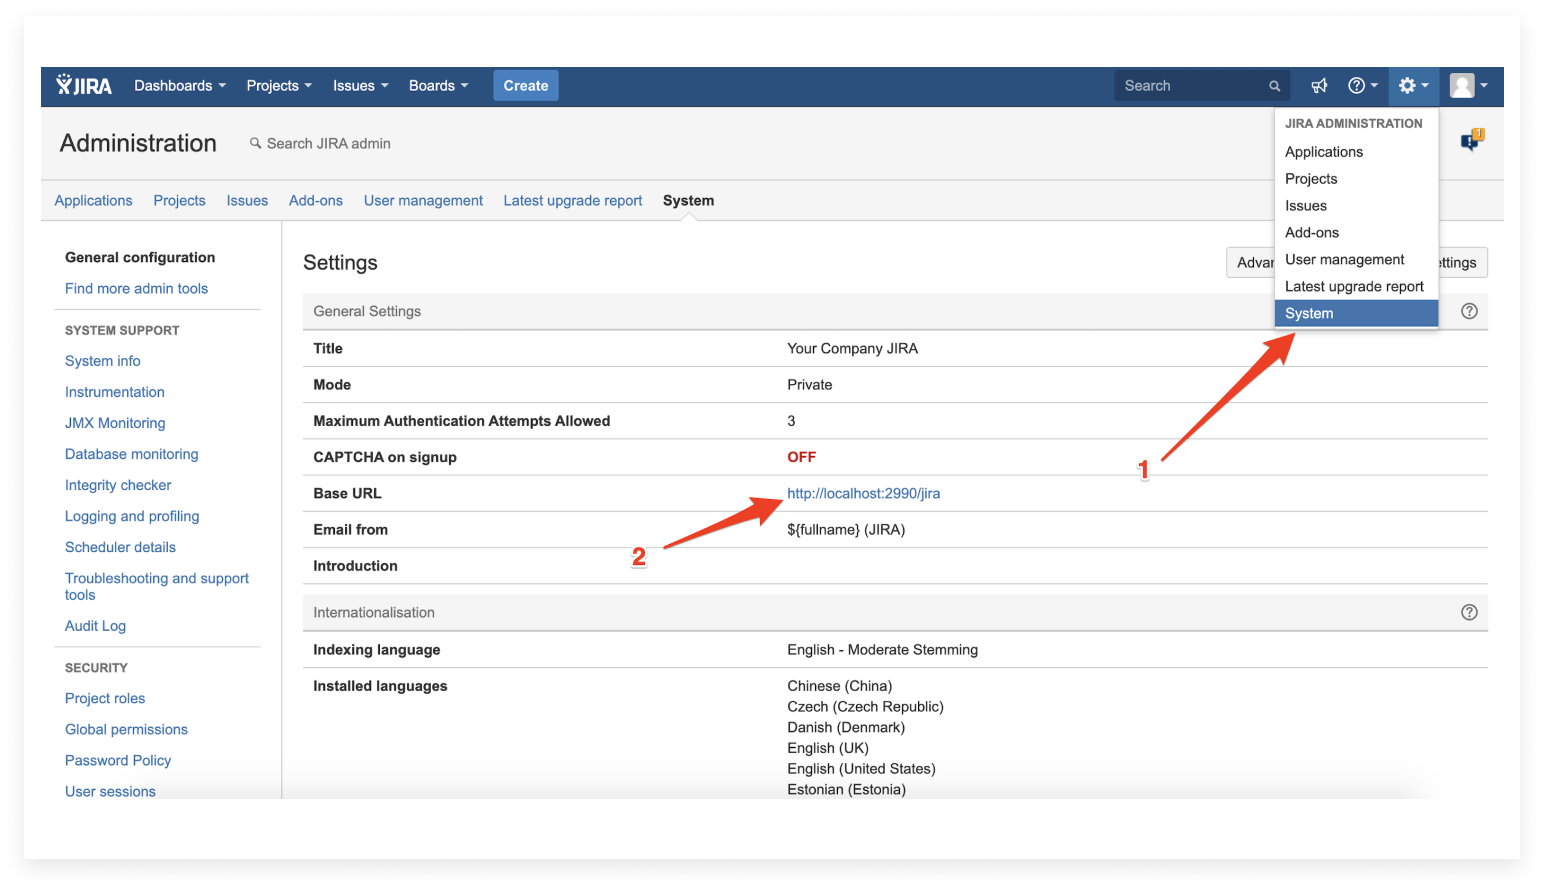The width and height of the screenshot is (1544, 891).
Task: Open Logging and profiling in sidebar
Action: pos(132,516)
